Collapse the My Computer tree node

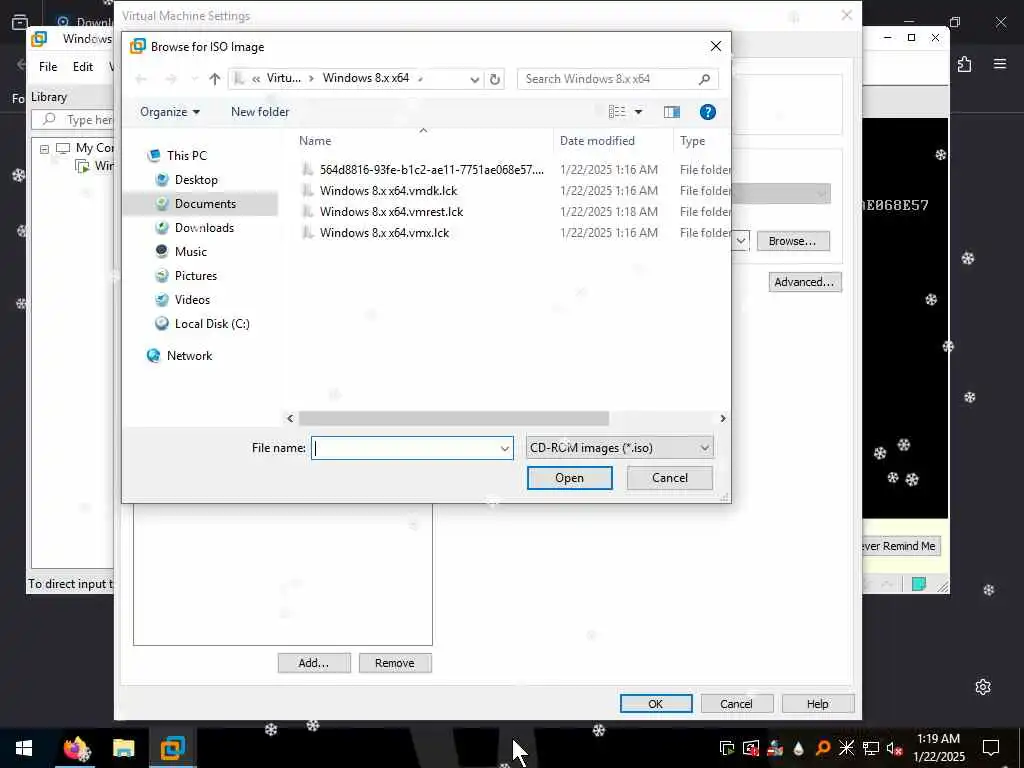tap(44, 150)
